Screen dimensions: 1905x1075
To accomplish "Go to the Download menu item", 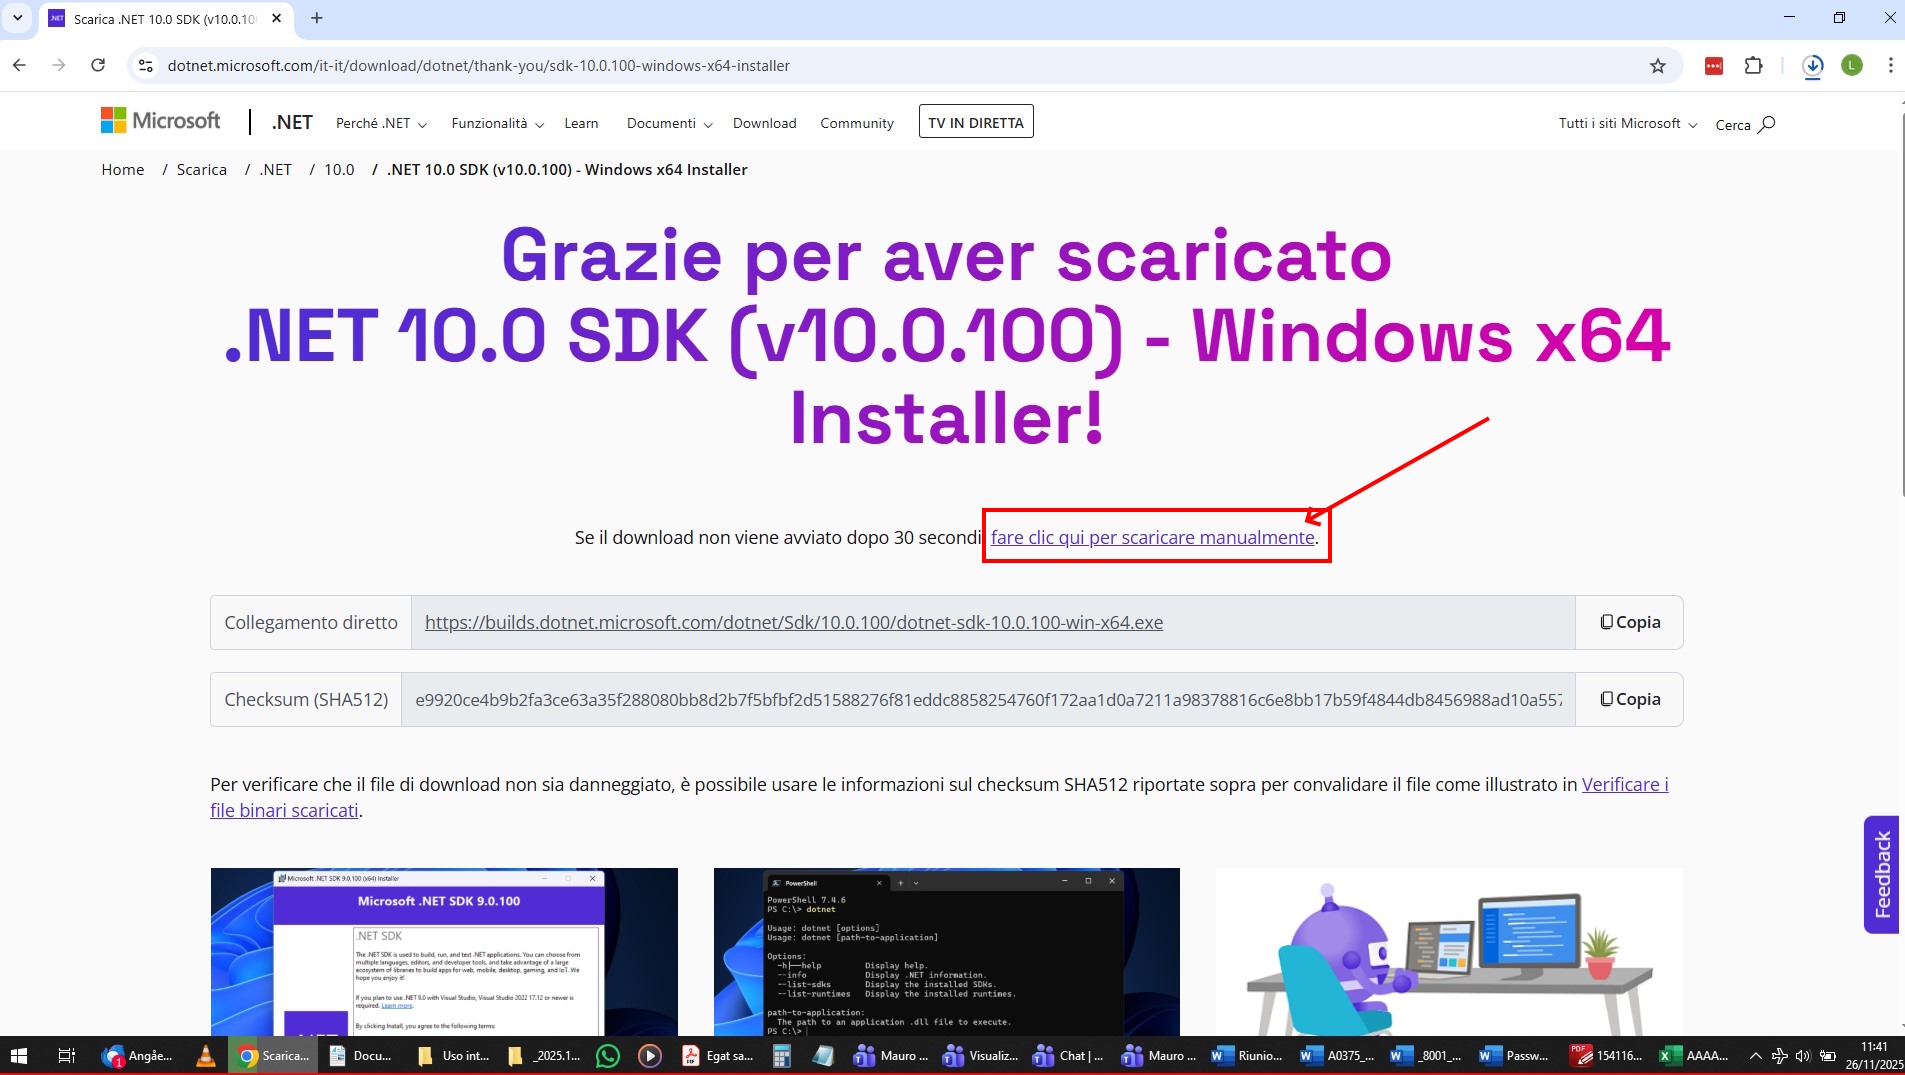I will [764, 124].
